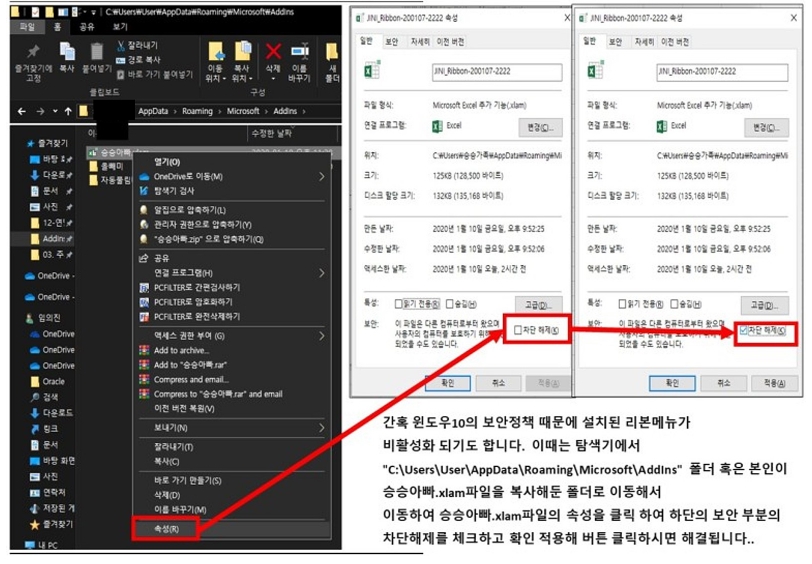The width and height of the screenshot is (812, 564).
Task: Open 링크 in navigation pane
Action: 45,429
